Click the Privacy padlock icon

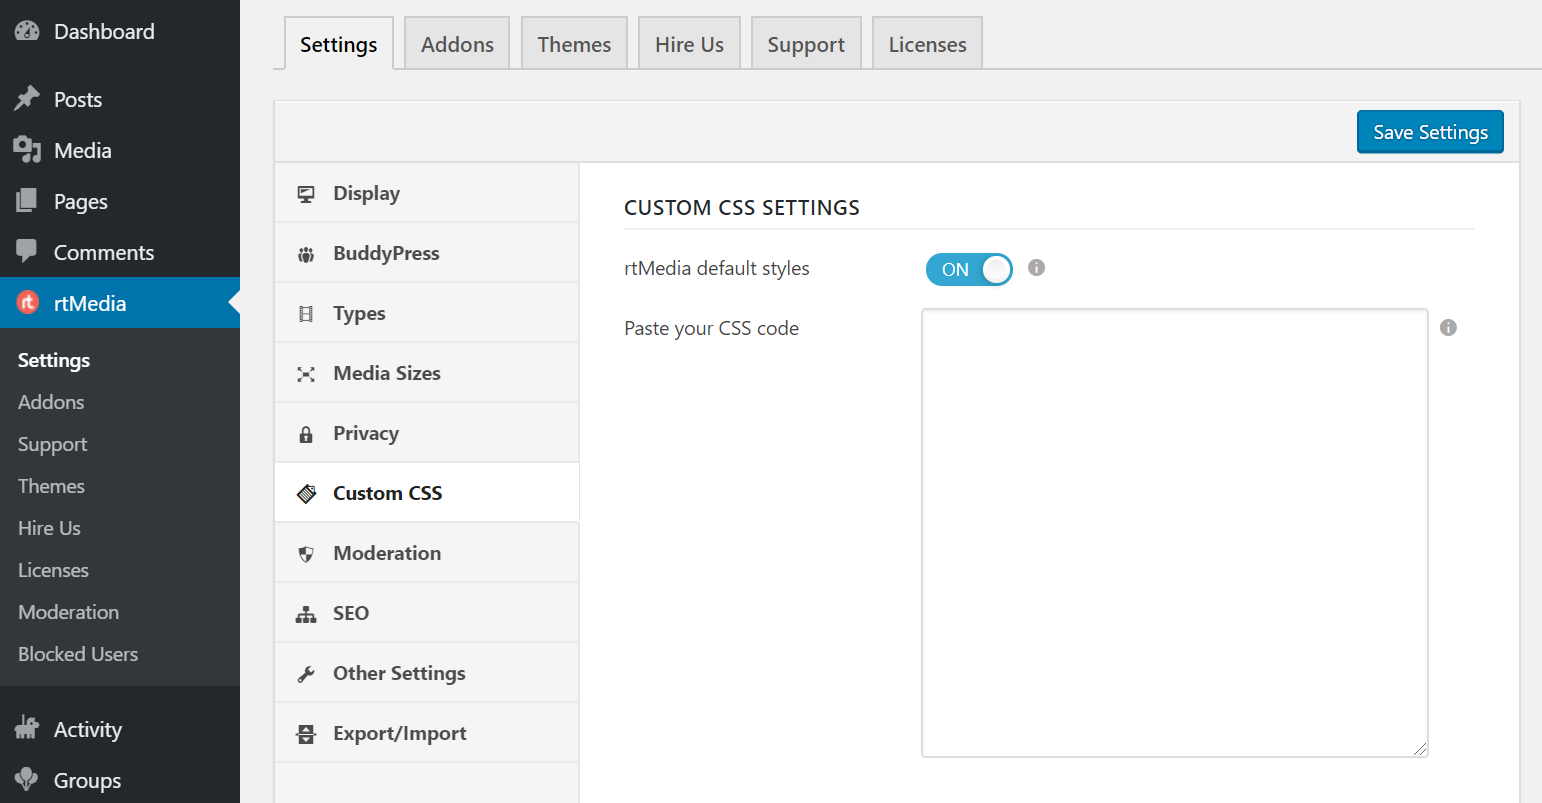[306, 432]
